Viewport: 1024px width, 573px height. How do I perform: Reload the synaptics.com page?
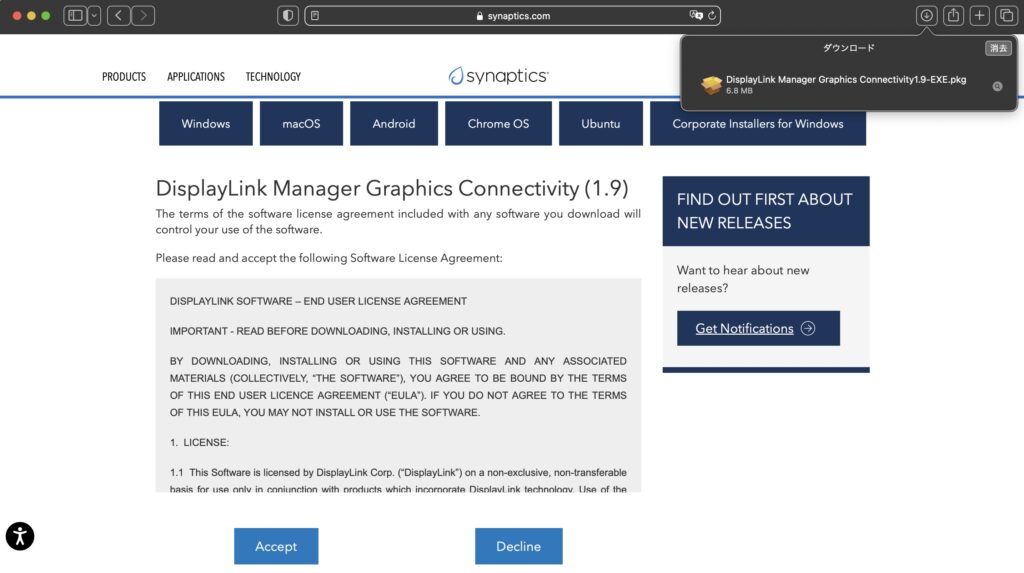pyautogui.click(x=712, y=15)
